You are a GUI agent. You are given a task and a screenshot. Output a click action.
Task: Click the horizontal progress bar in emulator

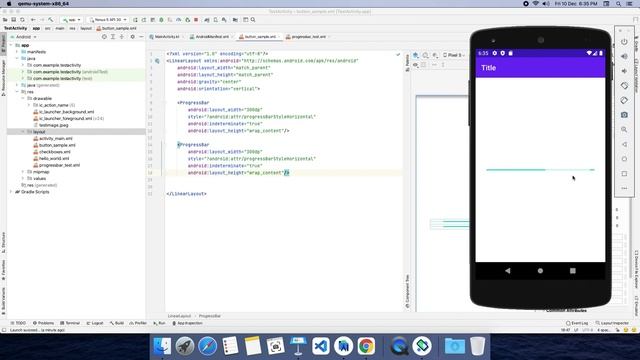point(540,170)
